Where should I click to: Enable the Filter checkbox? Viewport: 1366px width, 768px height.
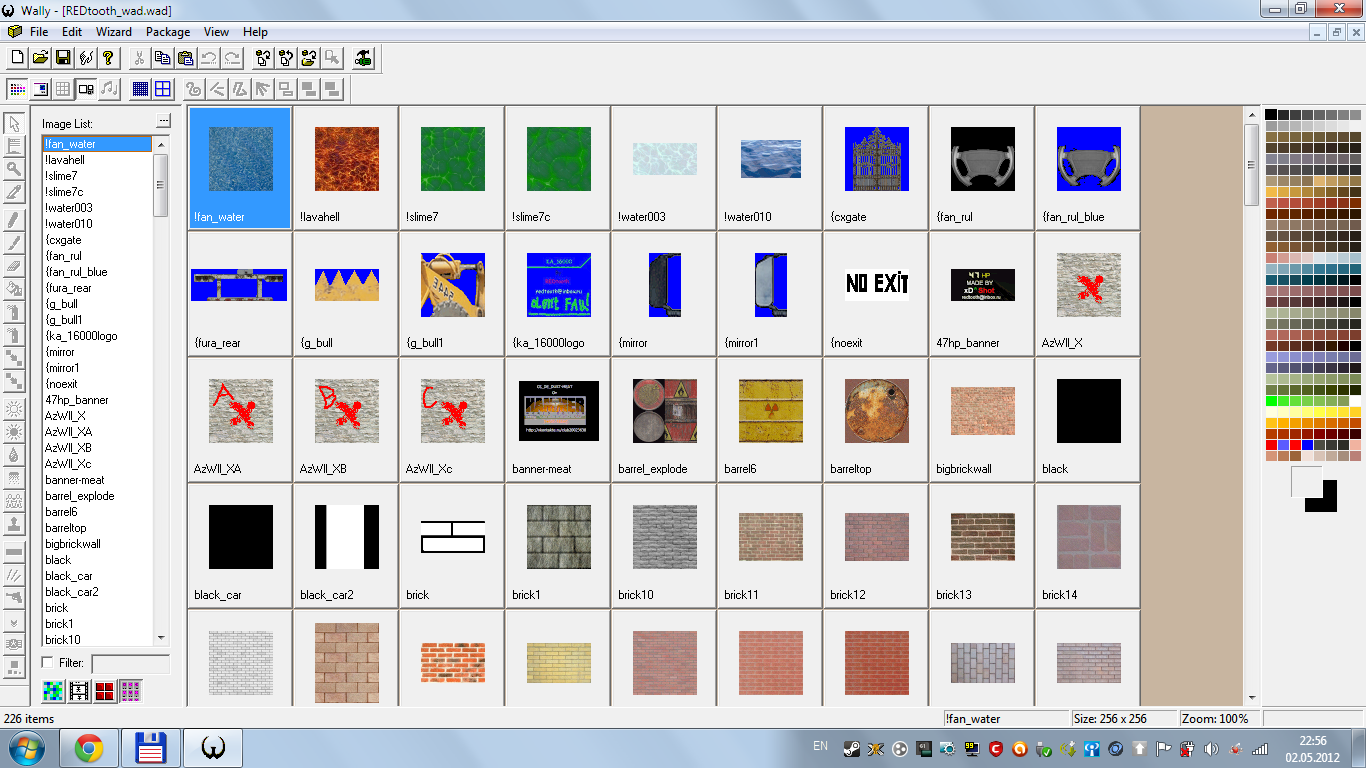(47, 663)
